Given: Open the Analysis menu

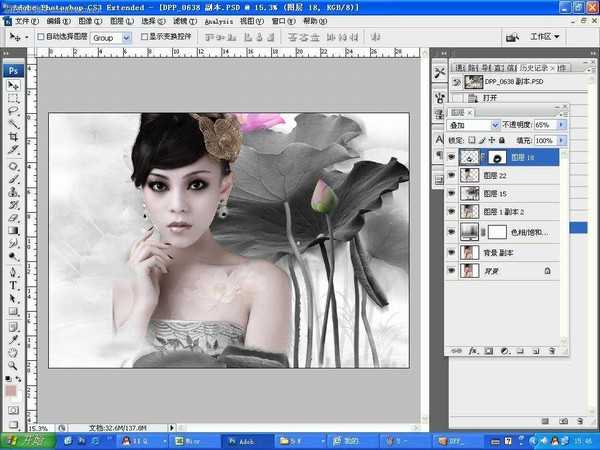Looking at the screenshot, I should click(x=219, y=20).
